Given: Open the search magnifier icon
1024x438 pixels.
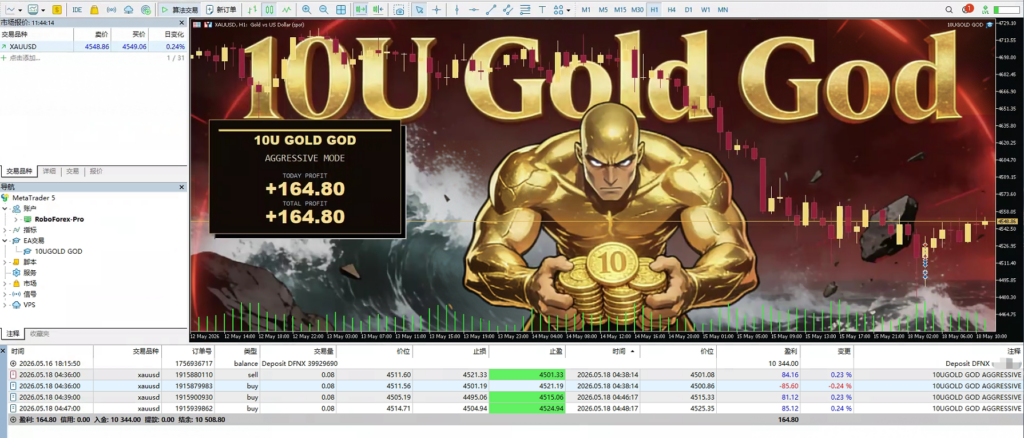Looking at the screenshot, I should [950, 10].
